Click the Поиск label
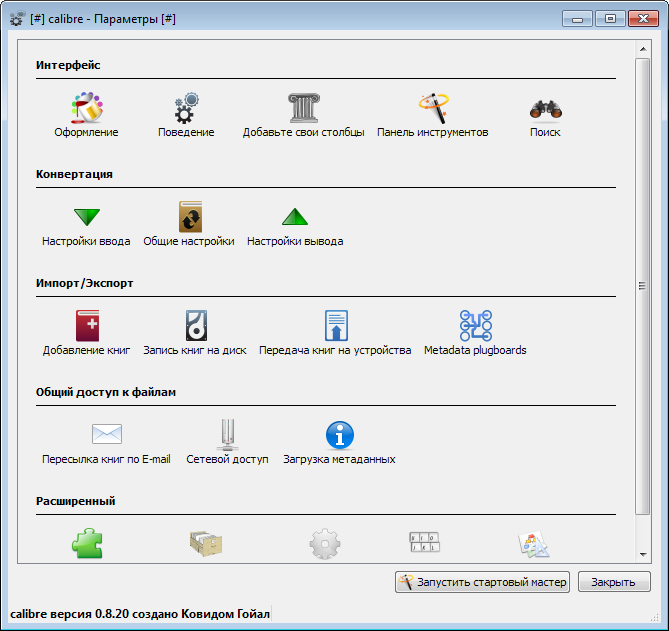 545,132
